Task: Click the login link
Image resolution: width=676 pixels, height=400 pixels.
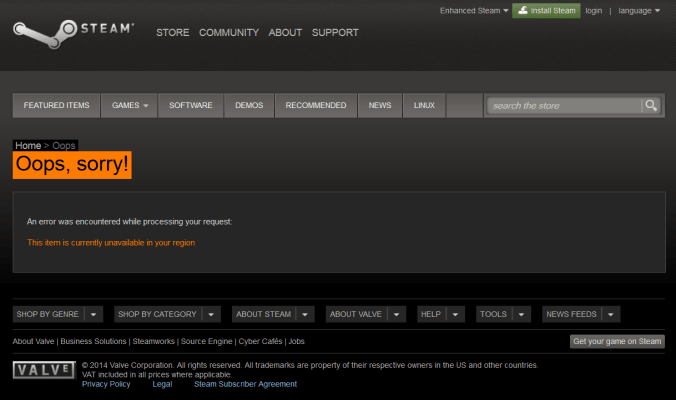Action: click(x=594, y=10)
